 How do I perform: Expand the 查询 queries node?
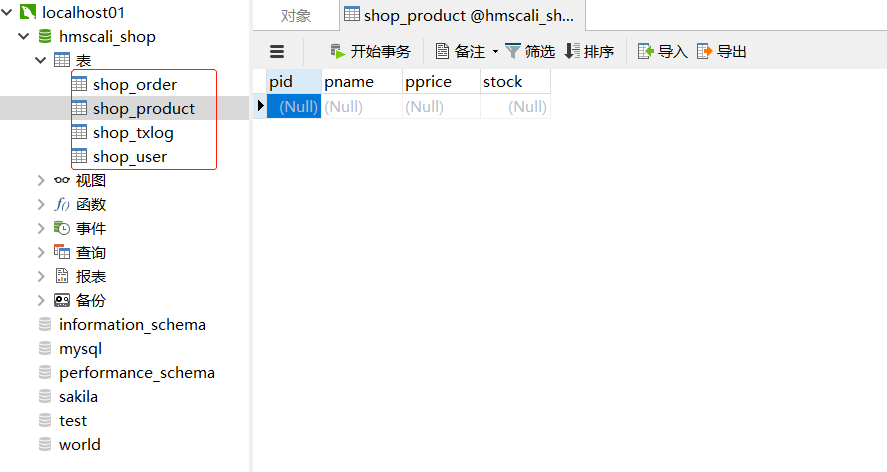(x=41, y=252)
